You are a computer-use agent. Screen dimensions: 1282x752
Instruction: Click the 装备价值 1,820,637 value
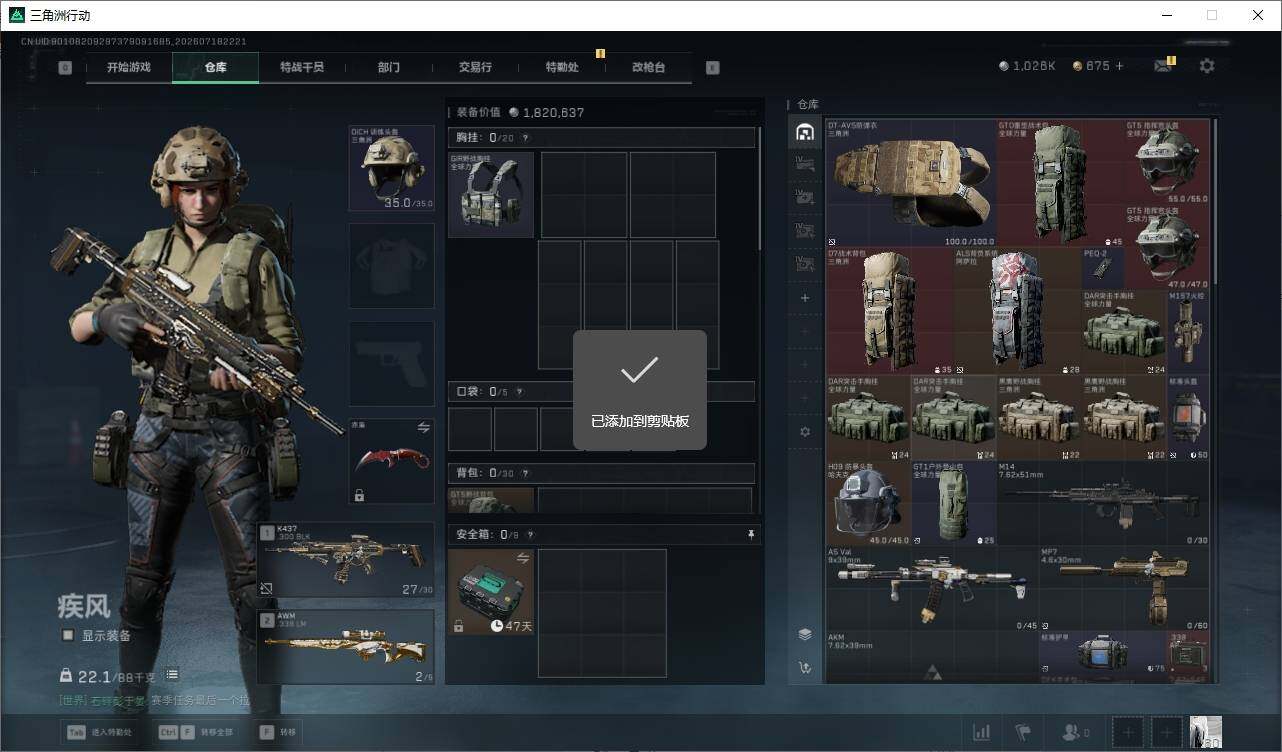[x=520, y=113]
